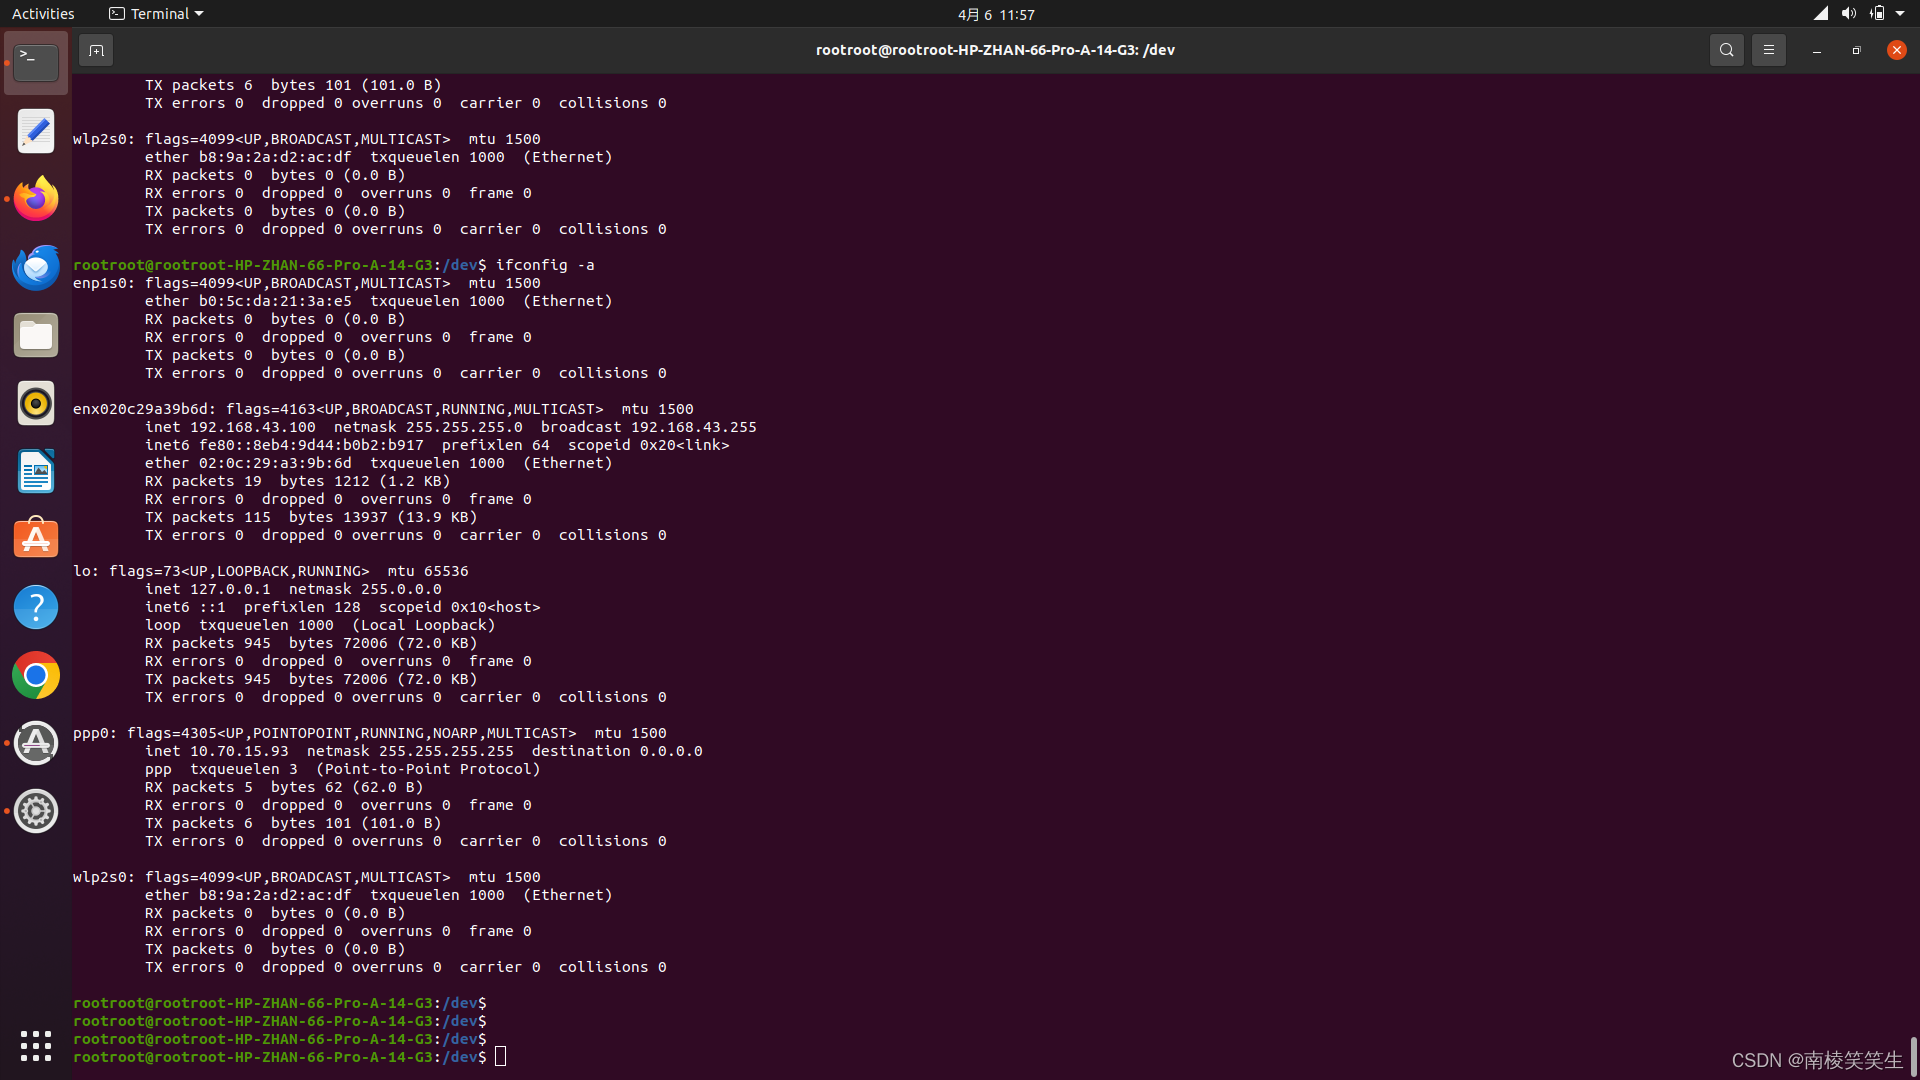1920x1080 pixels.
Task: Click the new terminal tab icon
Action: point(96,50)
